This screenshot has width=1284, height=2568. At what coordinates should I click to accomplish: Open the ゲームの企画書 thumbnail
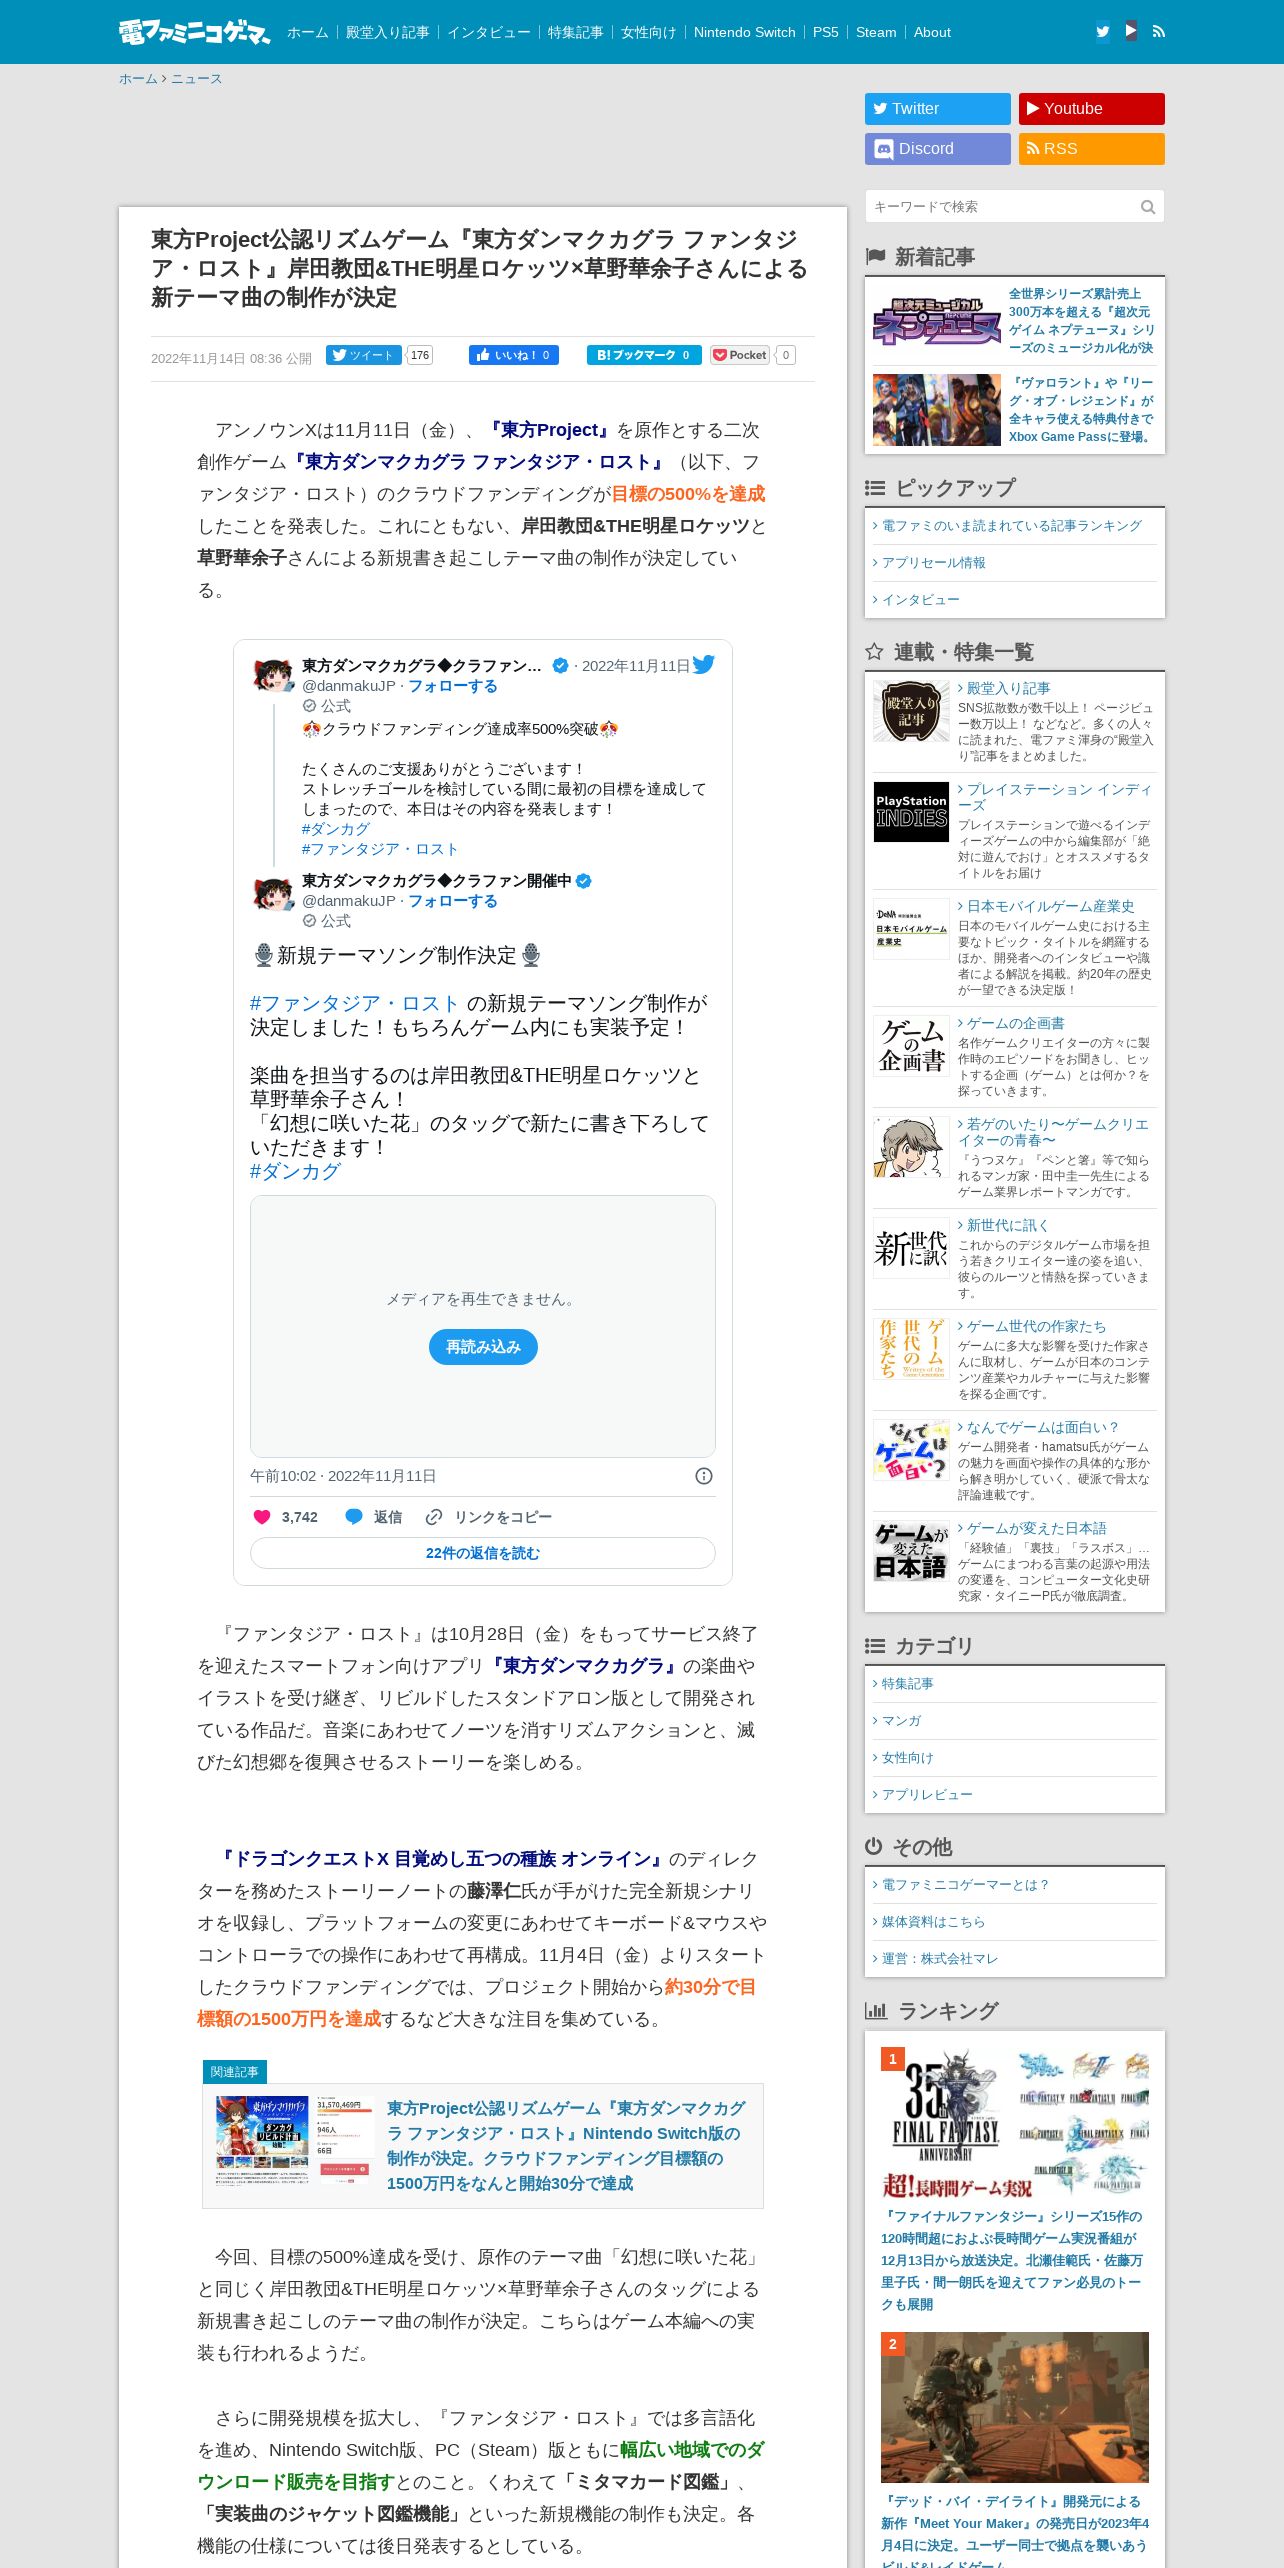(911, 1046)
